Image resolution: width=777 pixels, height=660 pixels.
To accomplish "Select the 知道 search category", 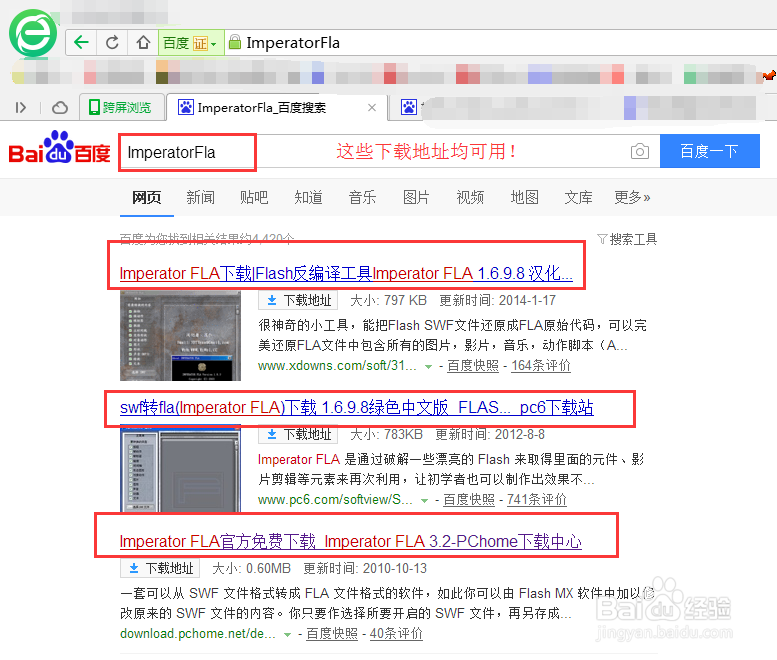I will pos(308,197).
